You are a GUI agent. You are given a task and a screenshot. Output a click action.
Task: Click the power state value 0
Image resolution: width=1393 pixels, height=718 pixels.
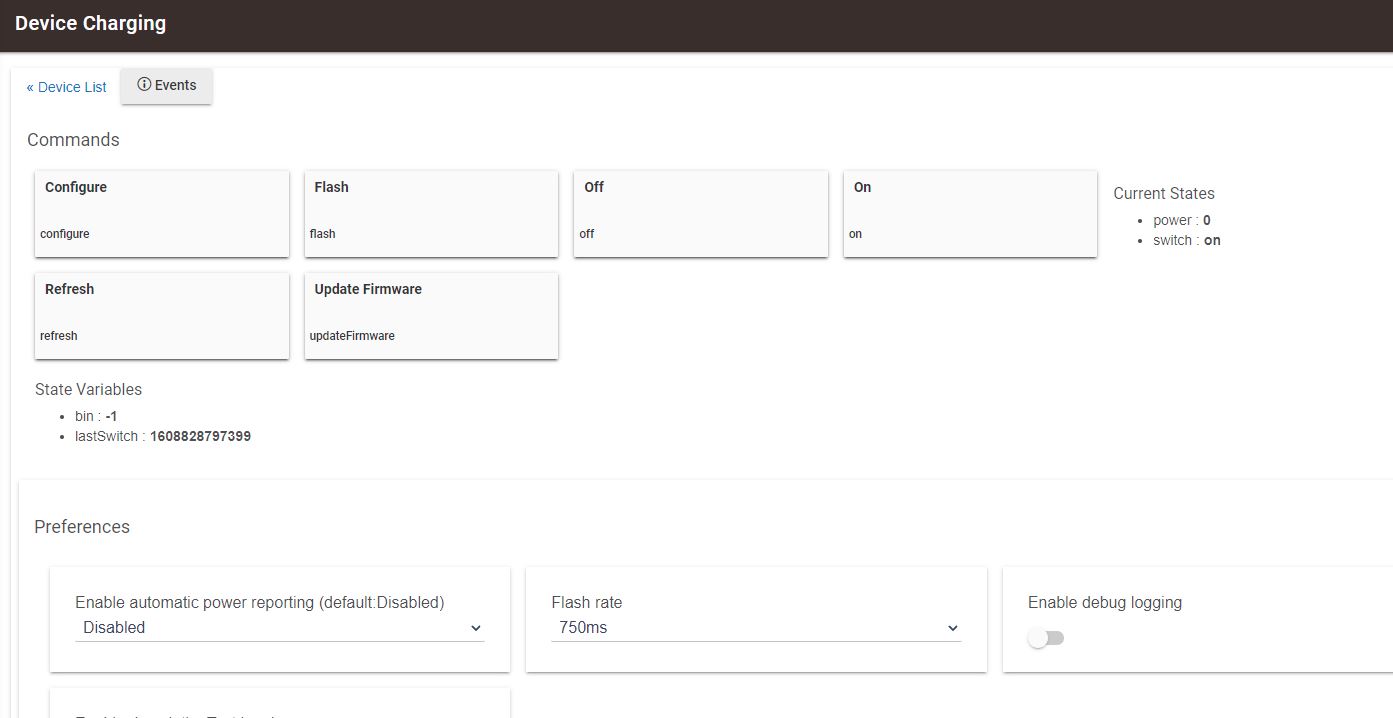point(1207,220)
